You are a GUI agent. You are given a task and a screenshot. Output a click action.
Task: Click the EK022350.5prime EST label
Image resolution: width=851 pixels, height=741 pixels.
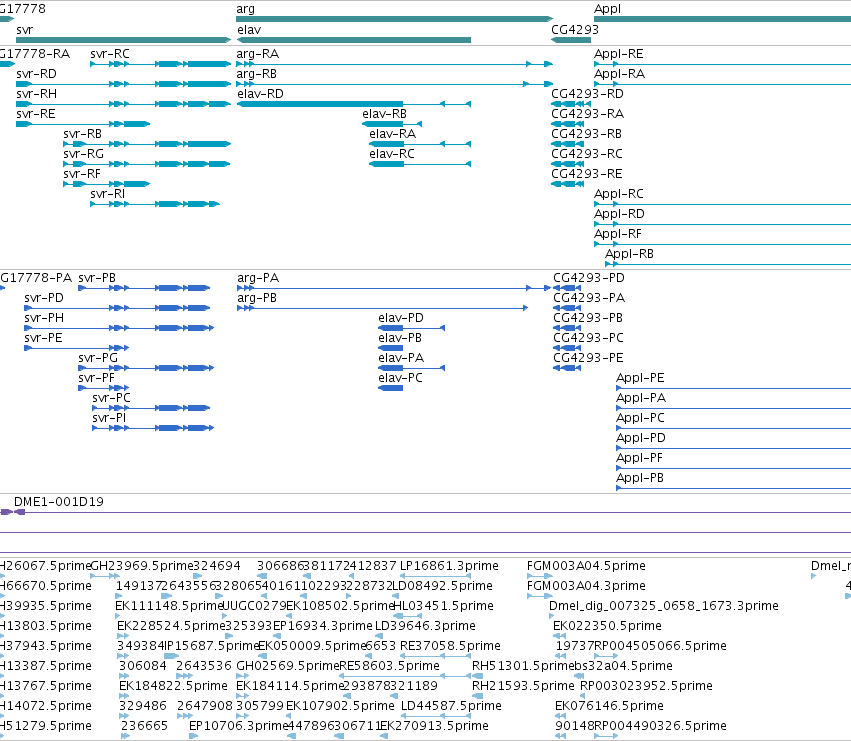click(607, 626)
